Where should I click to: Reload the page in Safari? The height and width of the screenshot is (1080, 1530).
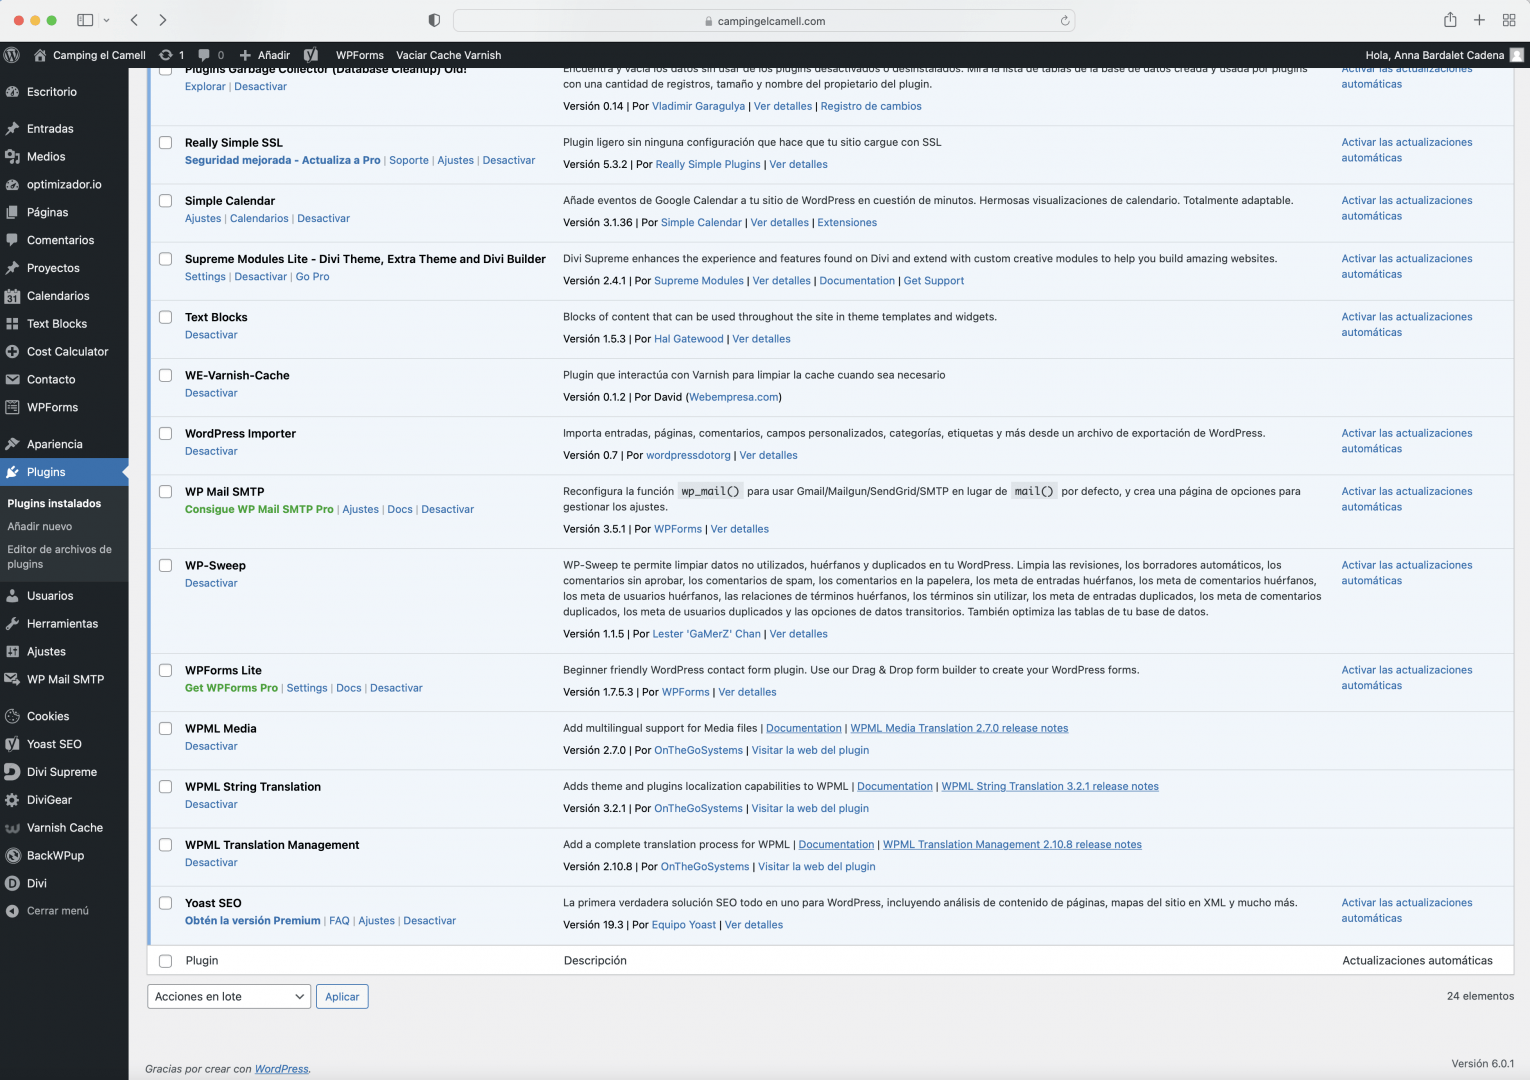1065,20
